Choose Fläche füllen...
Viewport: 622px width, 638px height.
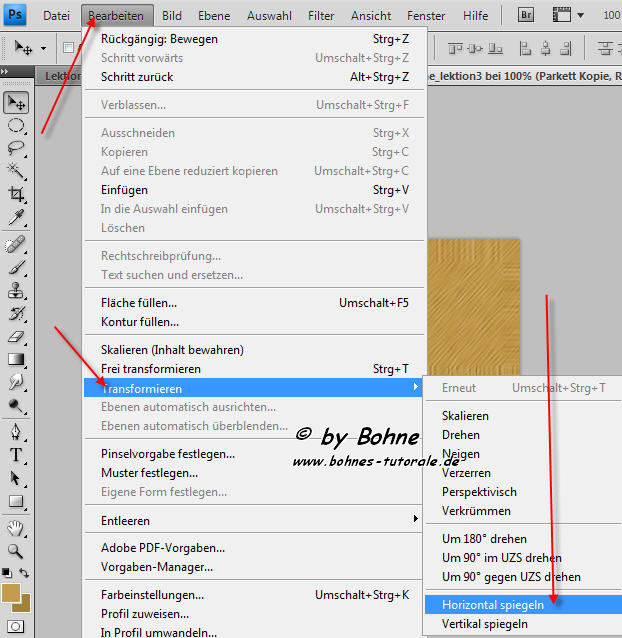click(x=255, y=303)
